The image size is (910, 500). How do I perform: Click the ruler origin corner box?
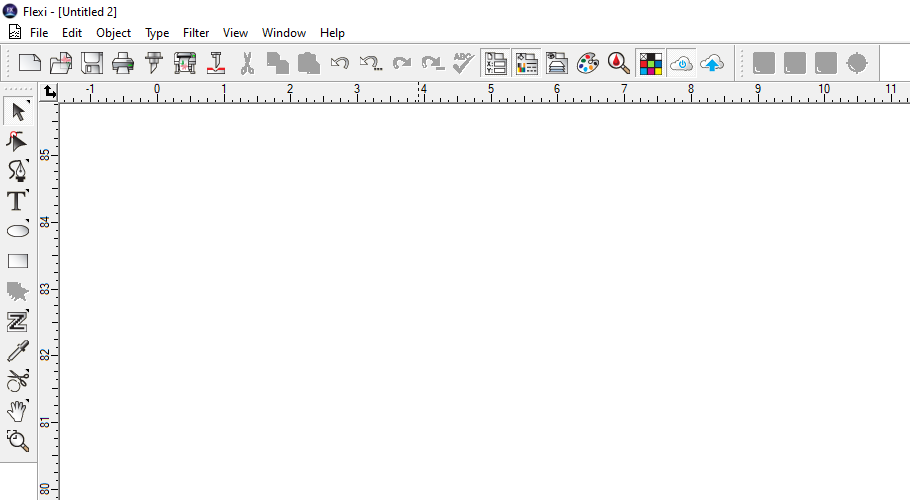click(50, 92)
